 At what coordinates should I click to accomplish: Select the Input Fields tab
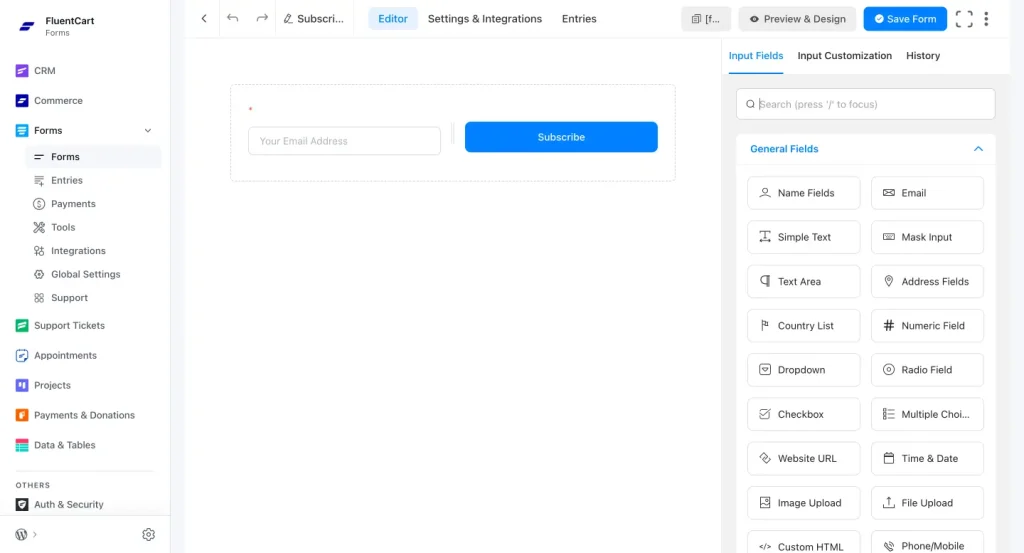[756, 56]
